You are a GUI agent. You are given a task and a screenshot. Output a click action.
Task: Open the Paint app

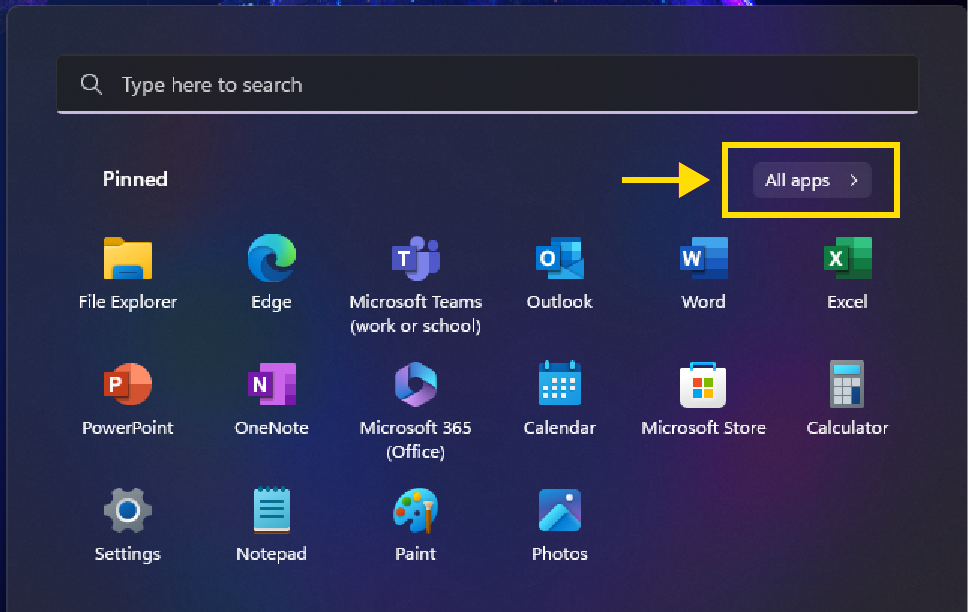pos(416,511)
